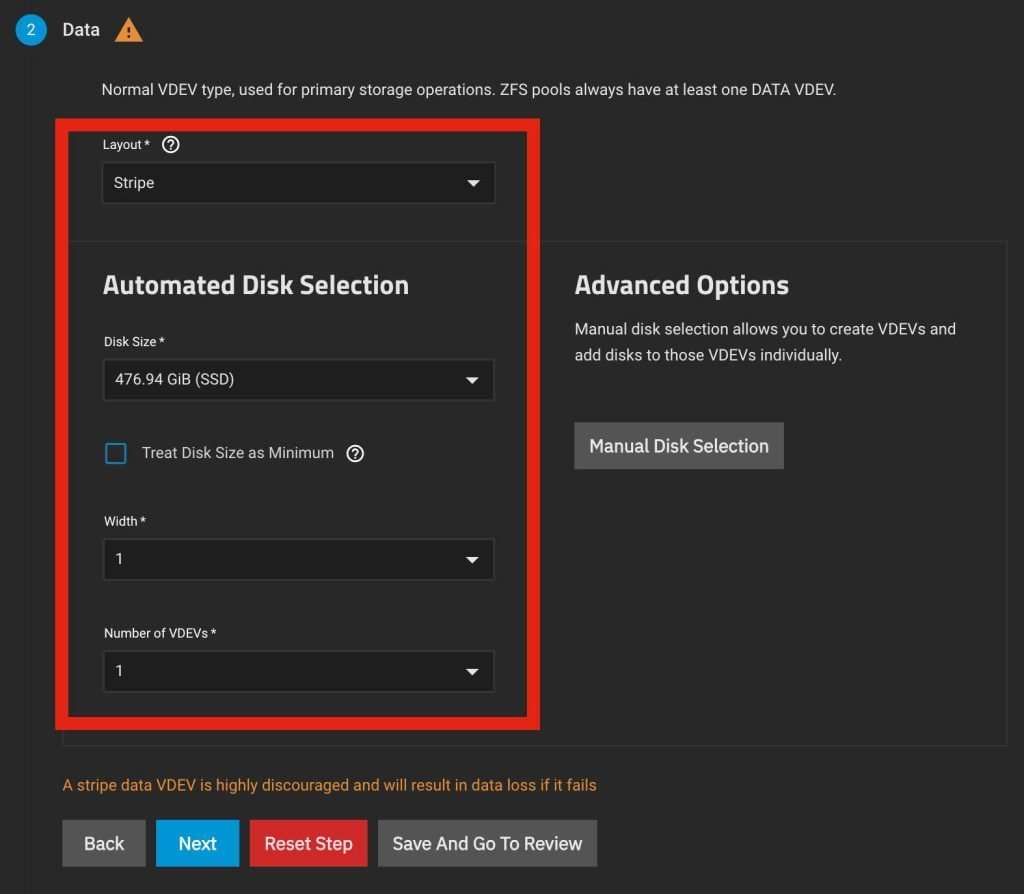Click the step 2 number circle
The width and height of the screenshot is (1024, 894).
pyautogui.click(x=30, y=30)
